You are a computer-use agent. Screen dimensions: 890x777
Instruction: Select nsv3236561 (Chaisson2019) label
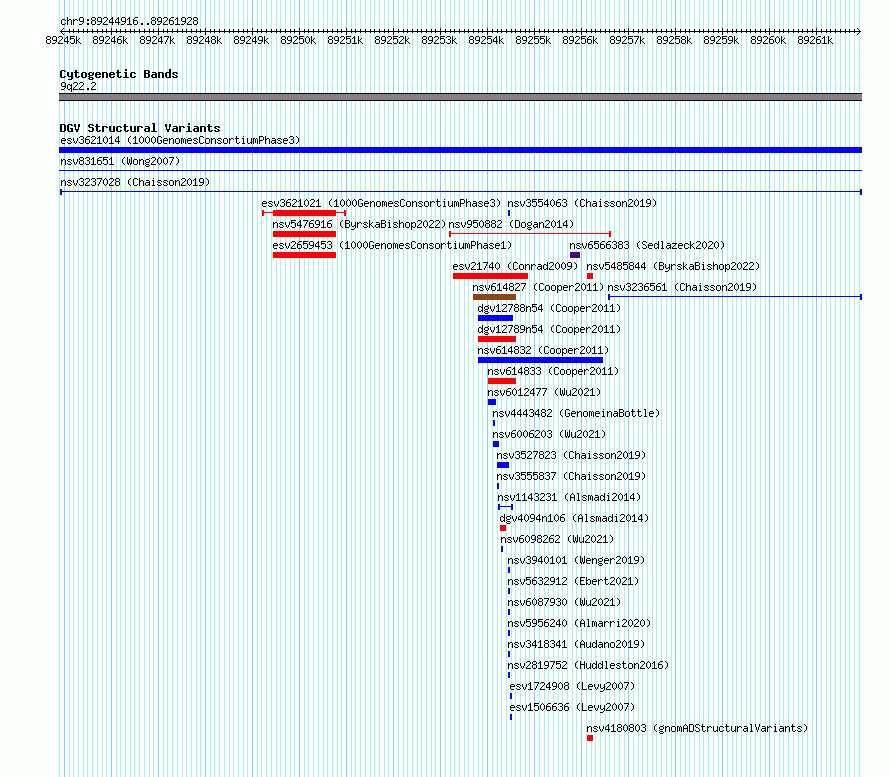click(x=682, y=287)
